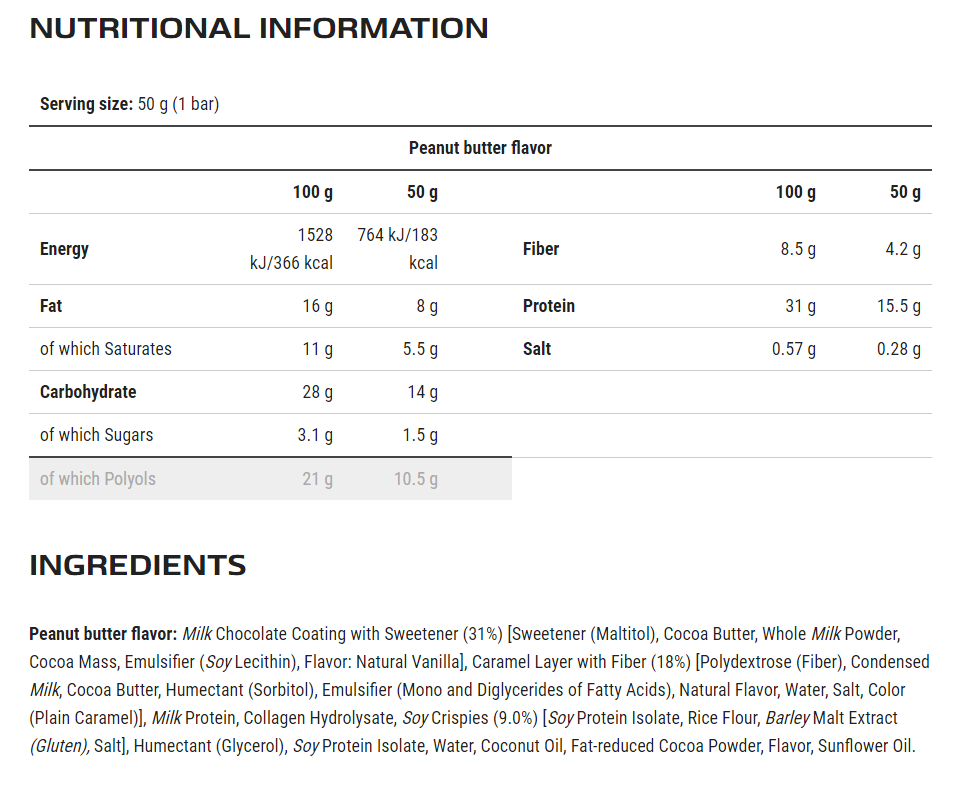
Task: Select the Energy row label
Action: [x=64, y=249]
